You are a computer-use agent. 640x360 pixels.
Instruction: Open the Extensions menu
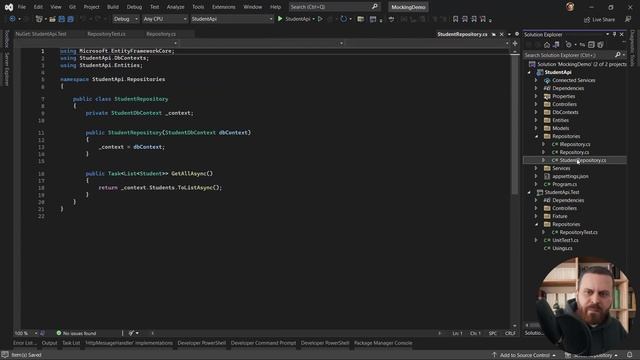point(224,7)
